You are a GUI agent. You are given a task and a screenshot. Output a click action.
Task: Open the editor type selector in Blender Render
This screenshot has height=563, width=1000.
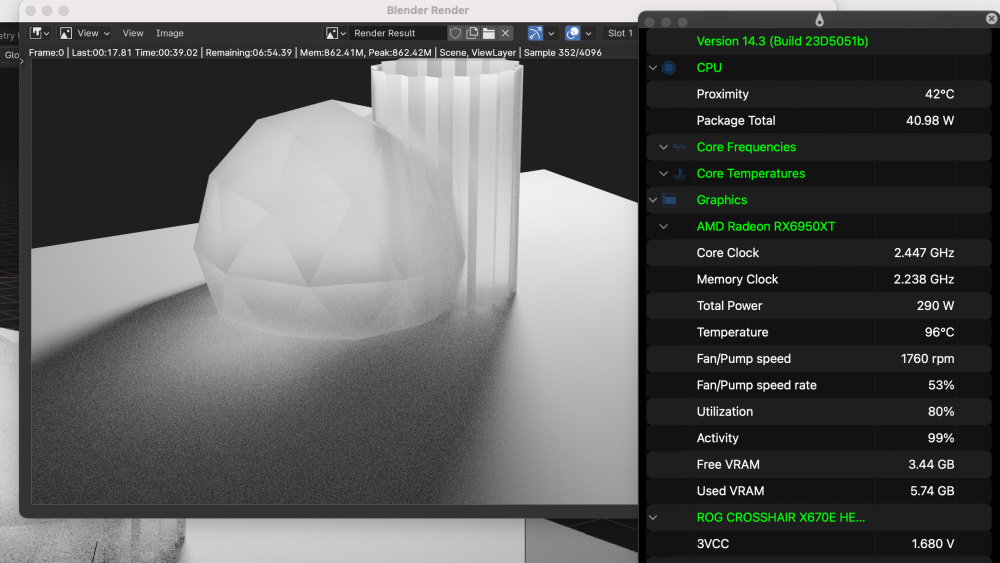point(40,33)
